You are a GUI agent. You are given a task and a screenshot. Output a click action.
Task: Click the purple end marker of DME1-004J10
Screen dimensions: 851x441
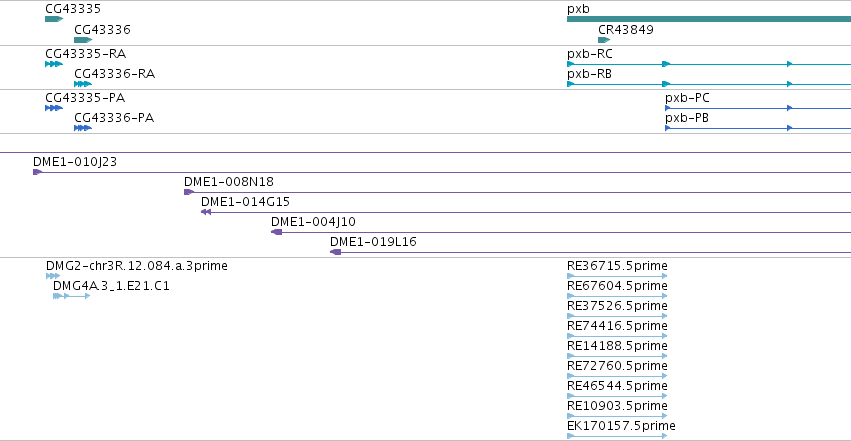pyautogui.click(x=277, y=232)
